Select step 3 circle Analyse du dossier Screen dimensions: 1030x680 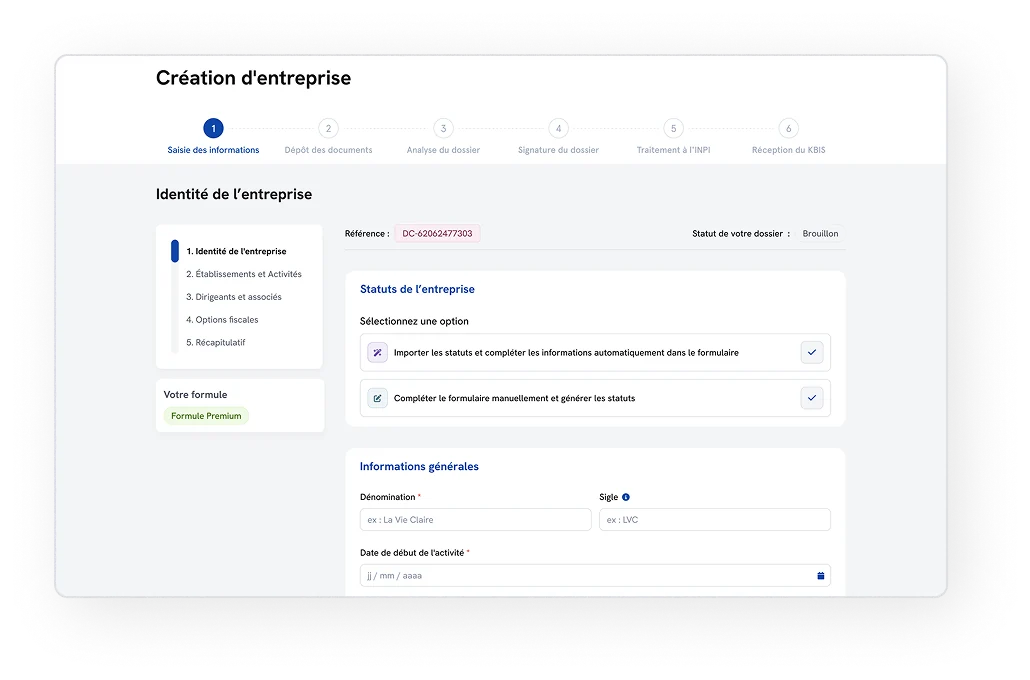tap(443, 128)
